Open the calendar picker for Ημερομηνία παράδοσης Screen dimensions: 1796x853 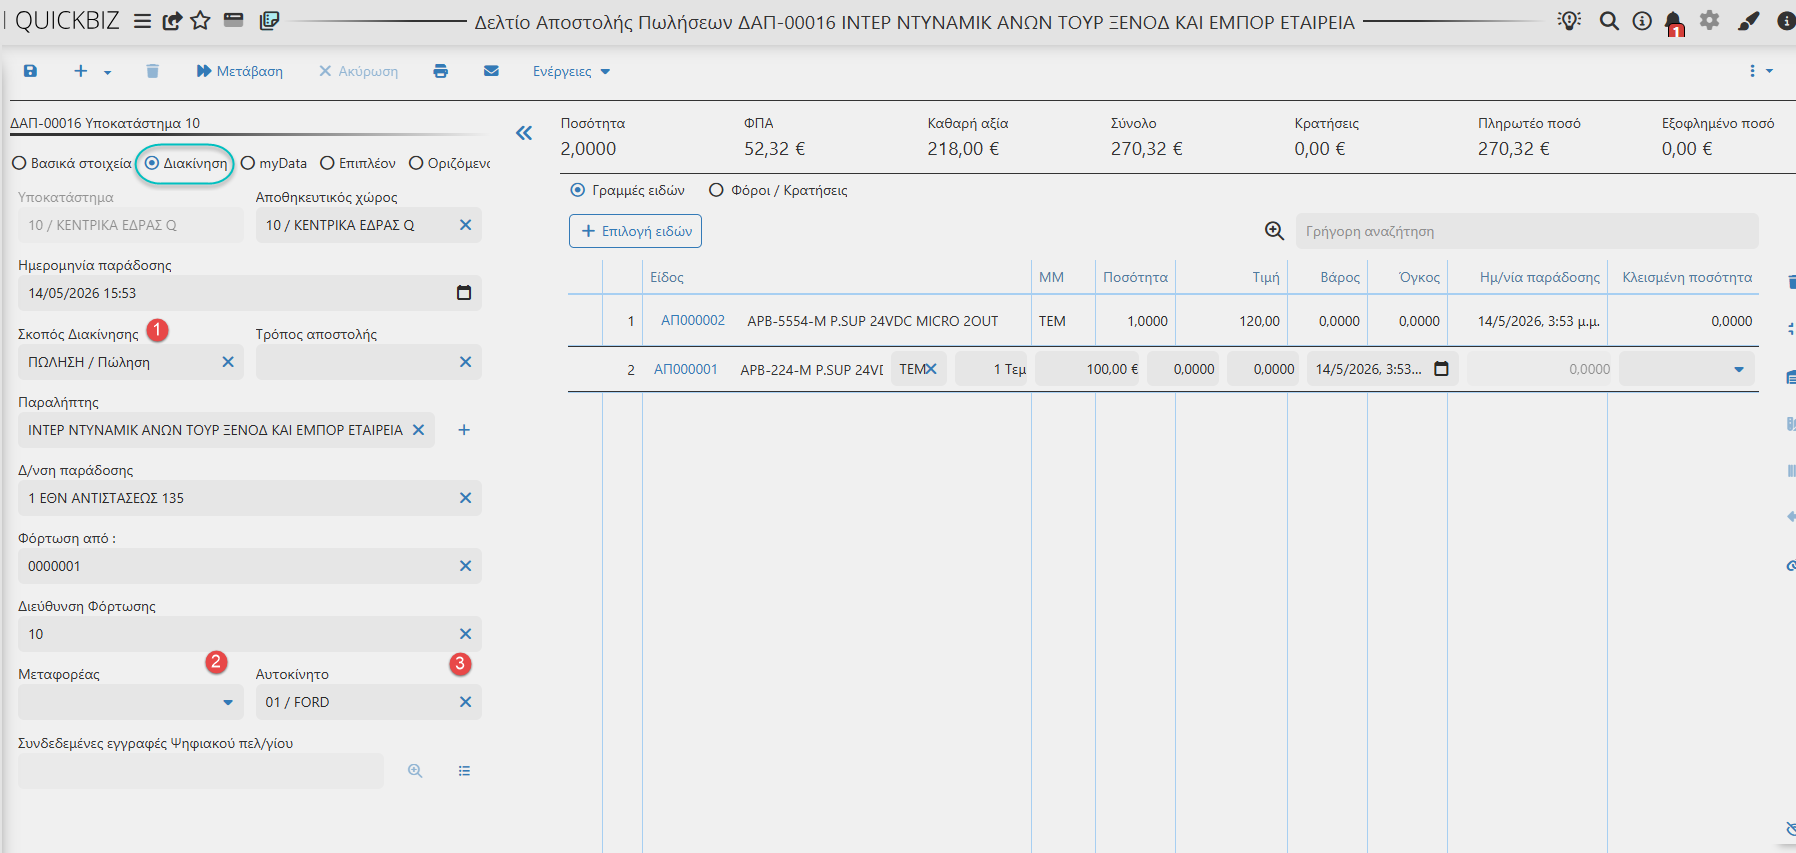[x=464, y=293]
